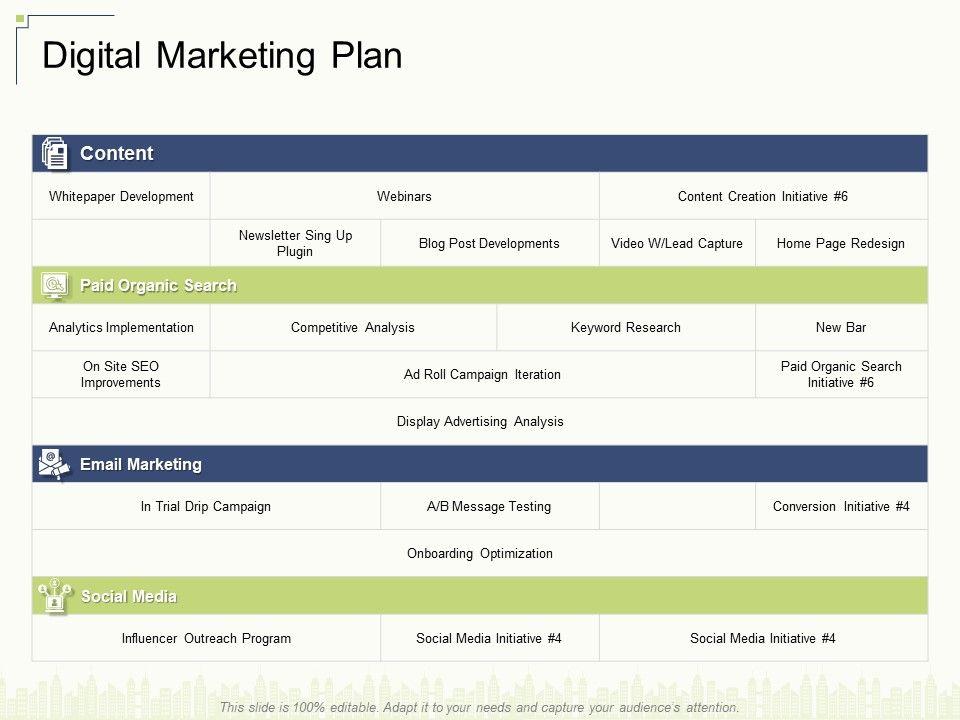Click the Email Marketing envelope icon

tap(55, 465)
